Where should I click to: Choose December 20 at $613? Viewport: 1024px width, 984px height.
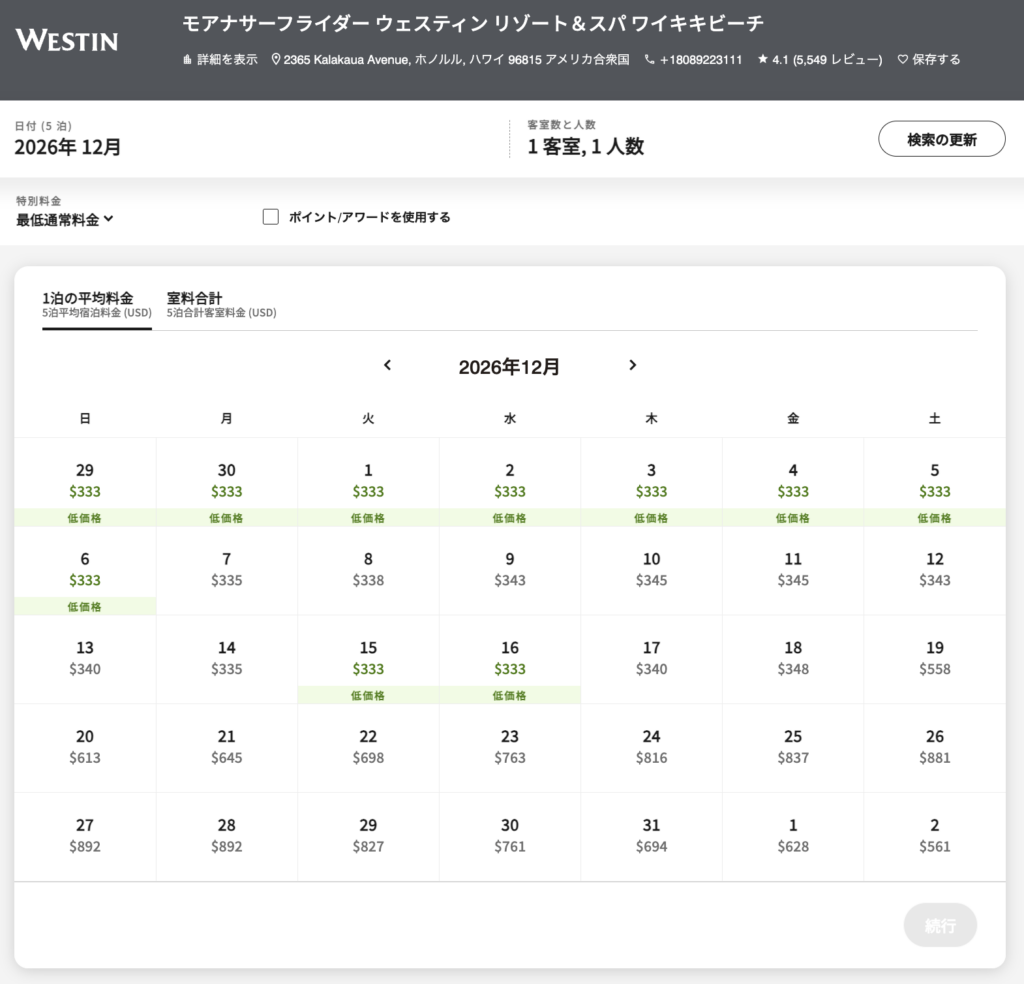[x=85, y=749]
